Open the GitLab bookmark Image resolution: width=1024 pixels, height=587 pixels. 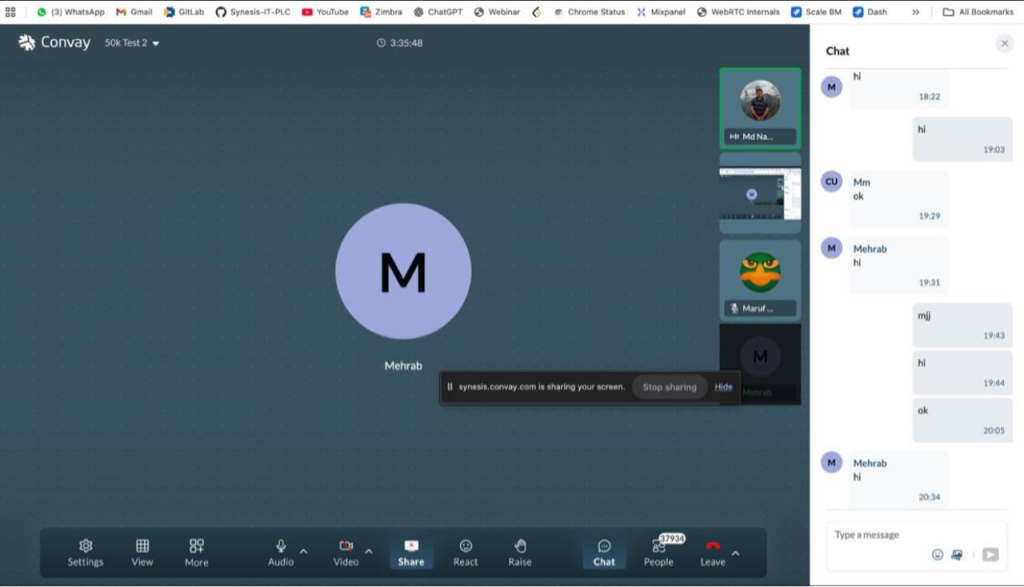[183, 12]
